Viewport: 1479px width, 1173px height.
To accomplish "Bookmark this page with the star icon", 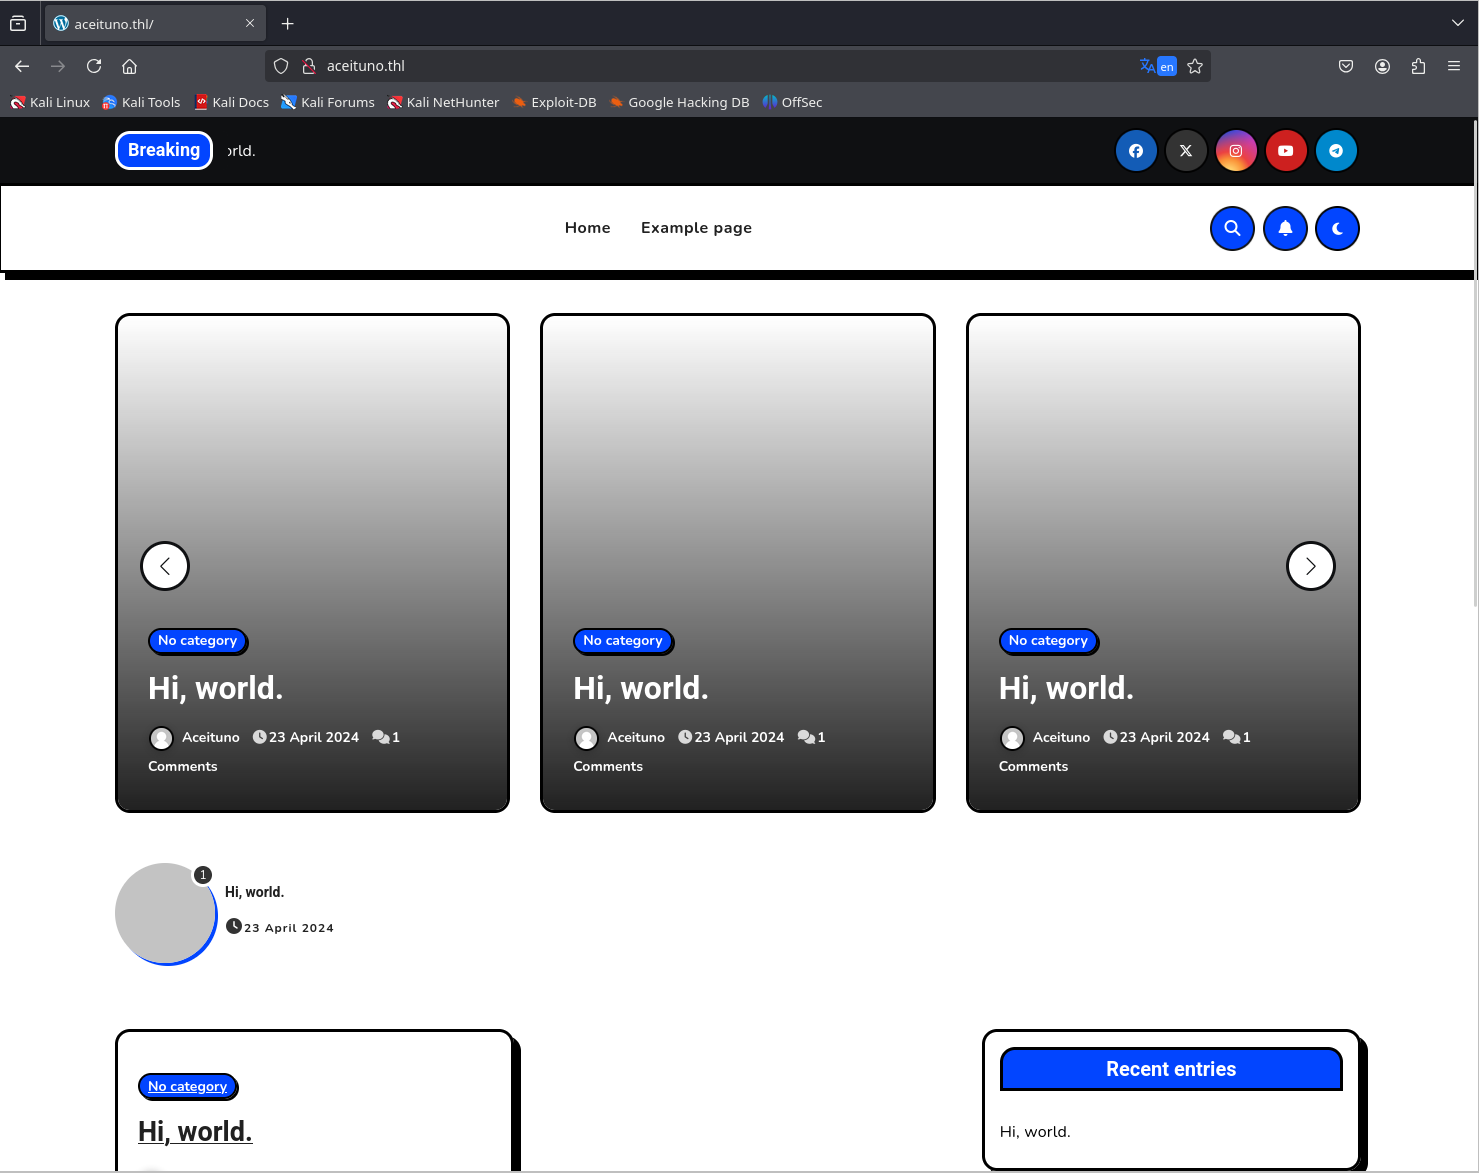I will click(1195, 66).
